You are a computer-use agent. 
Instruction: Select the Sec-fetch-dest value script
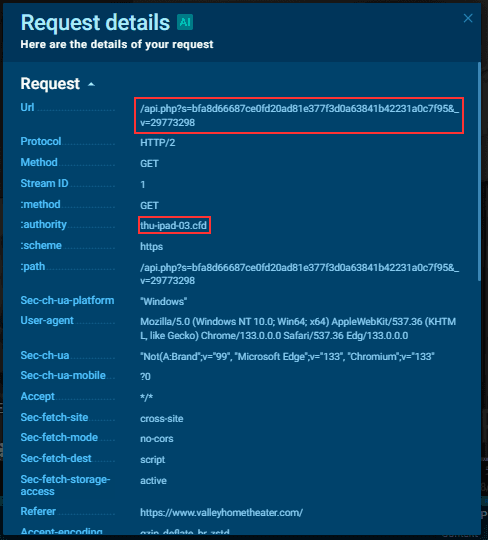(x=153, y=460)
